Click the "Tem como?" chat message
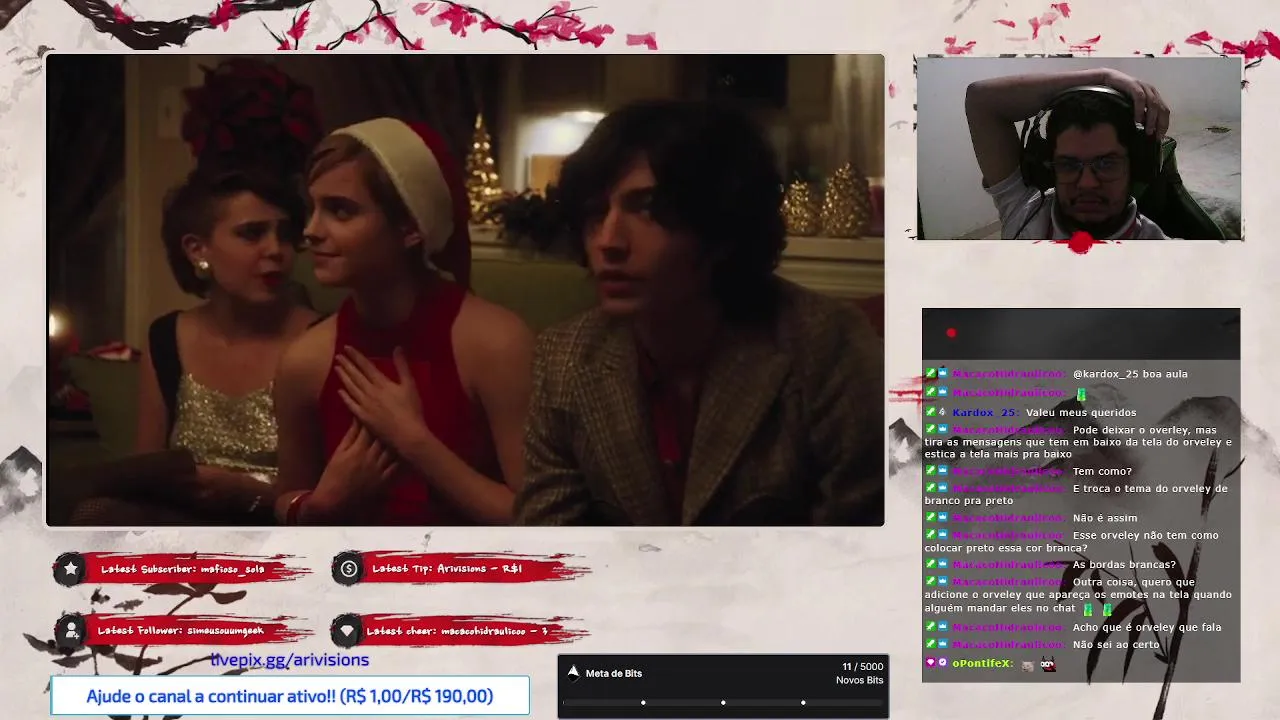The width and height of the screenshot is (1280, 720). point(1102,471)
